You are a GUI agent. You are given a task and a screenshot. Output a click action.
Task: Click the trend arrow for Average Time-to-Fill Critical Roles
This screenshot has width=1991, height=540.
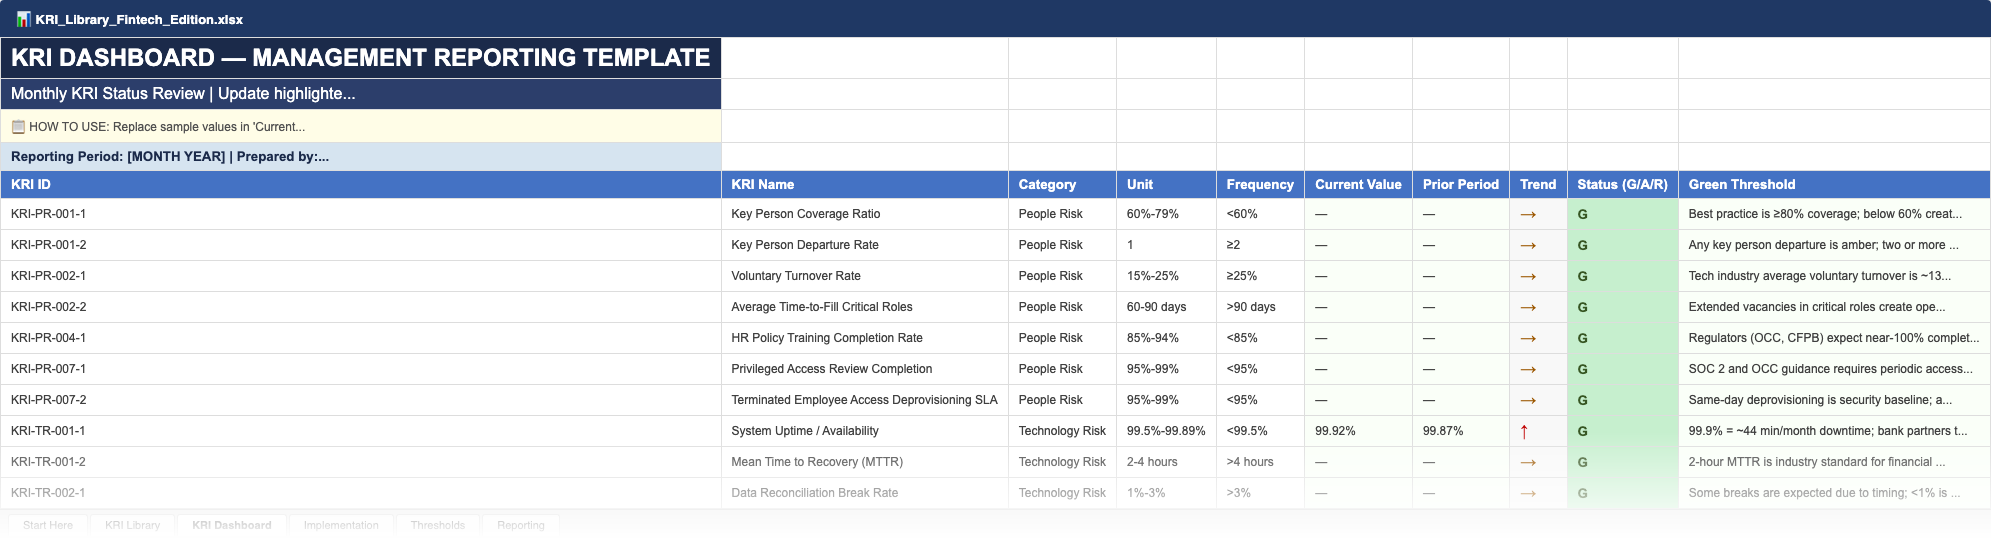pos(1528,307)
